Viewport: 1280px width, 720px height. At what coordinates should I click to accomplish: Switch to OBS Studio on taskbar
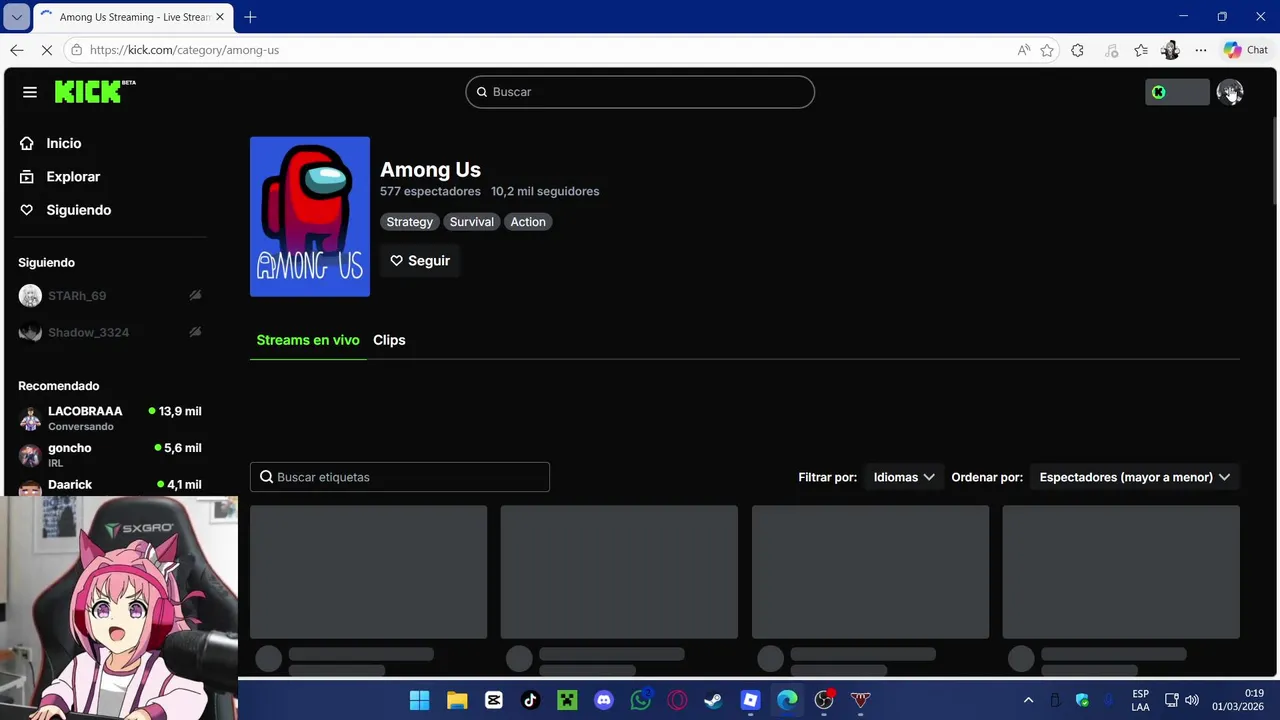[824, 700]
